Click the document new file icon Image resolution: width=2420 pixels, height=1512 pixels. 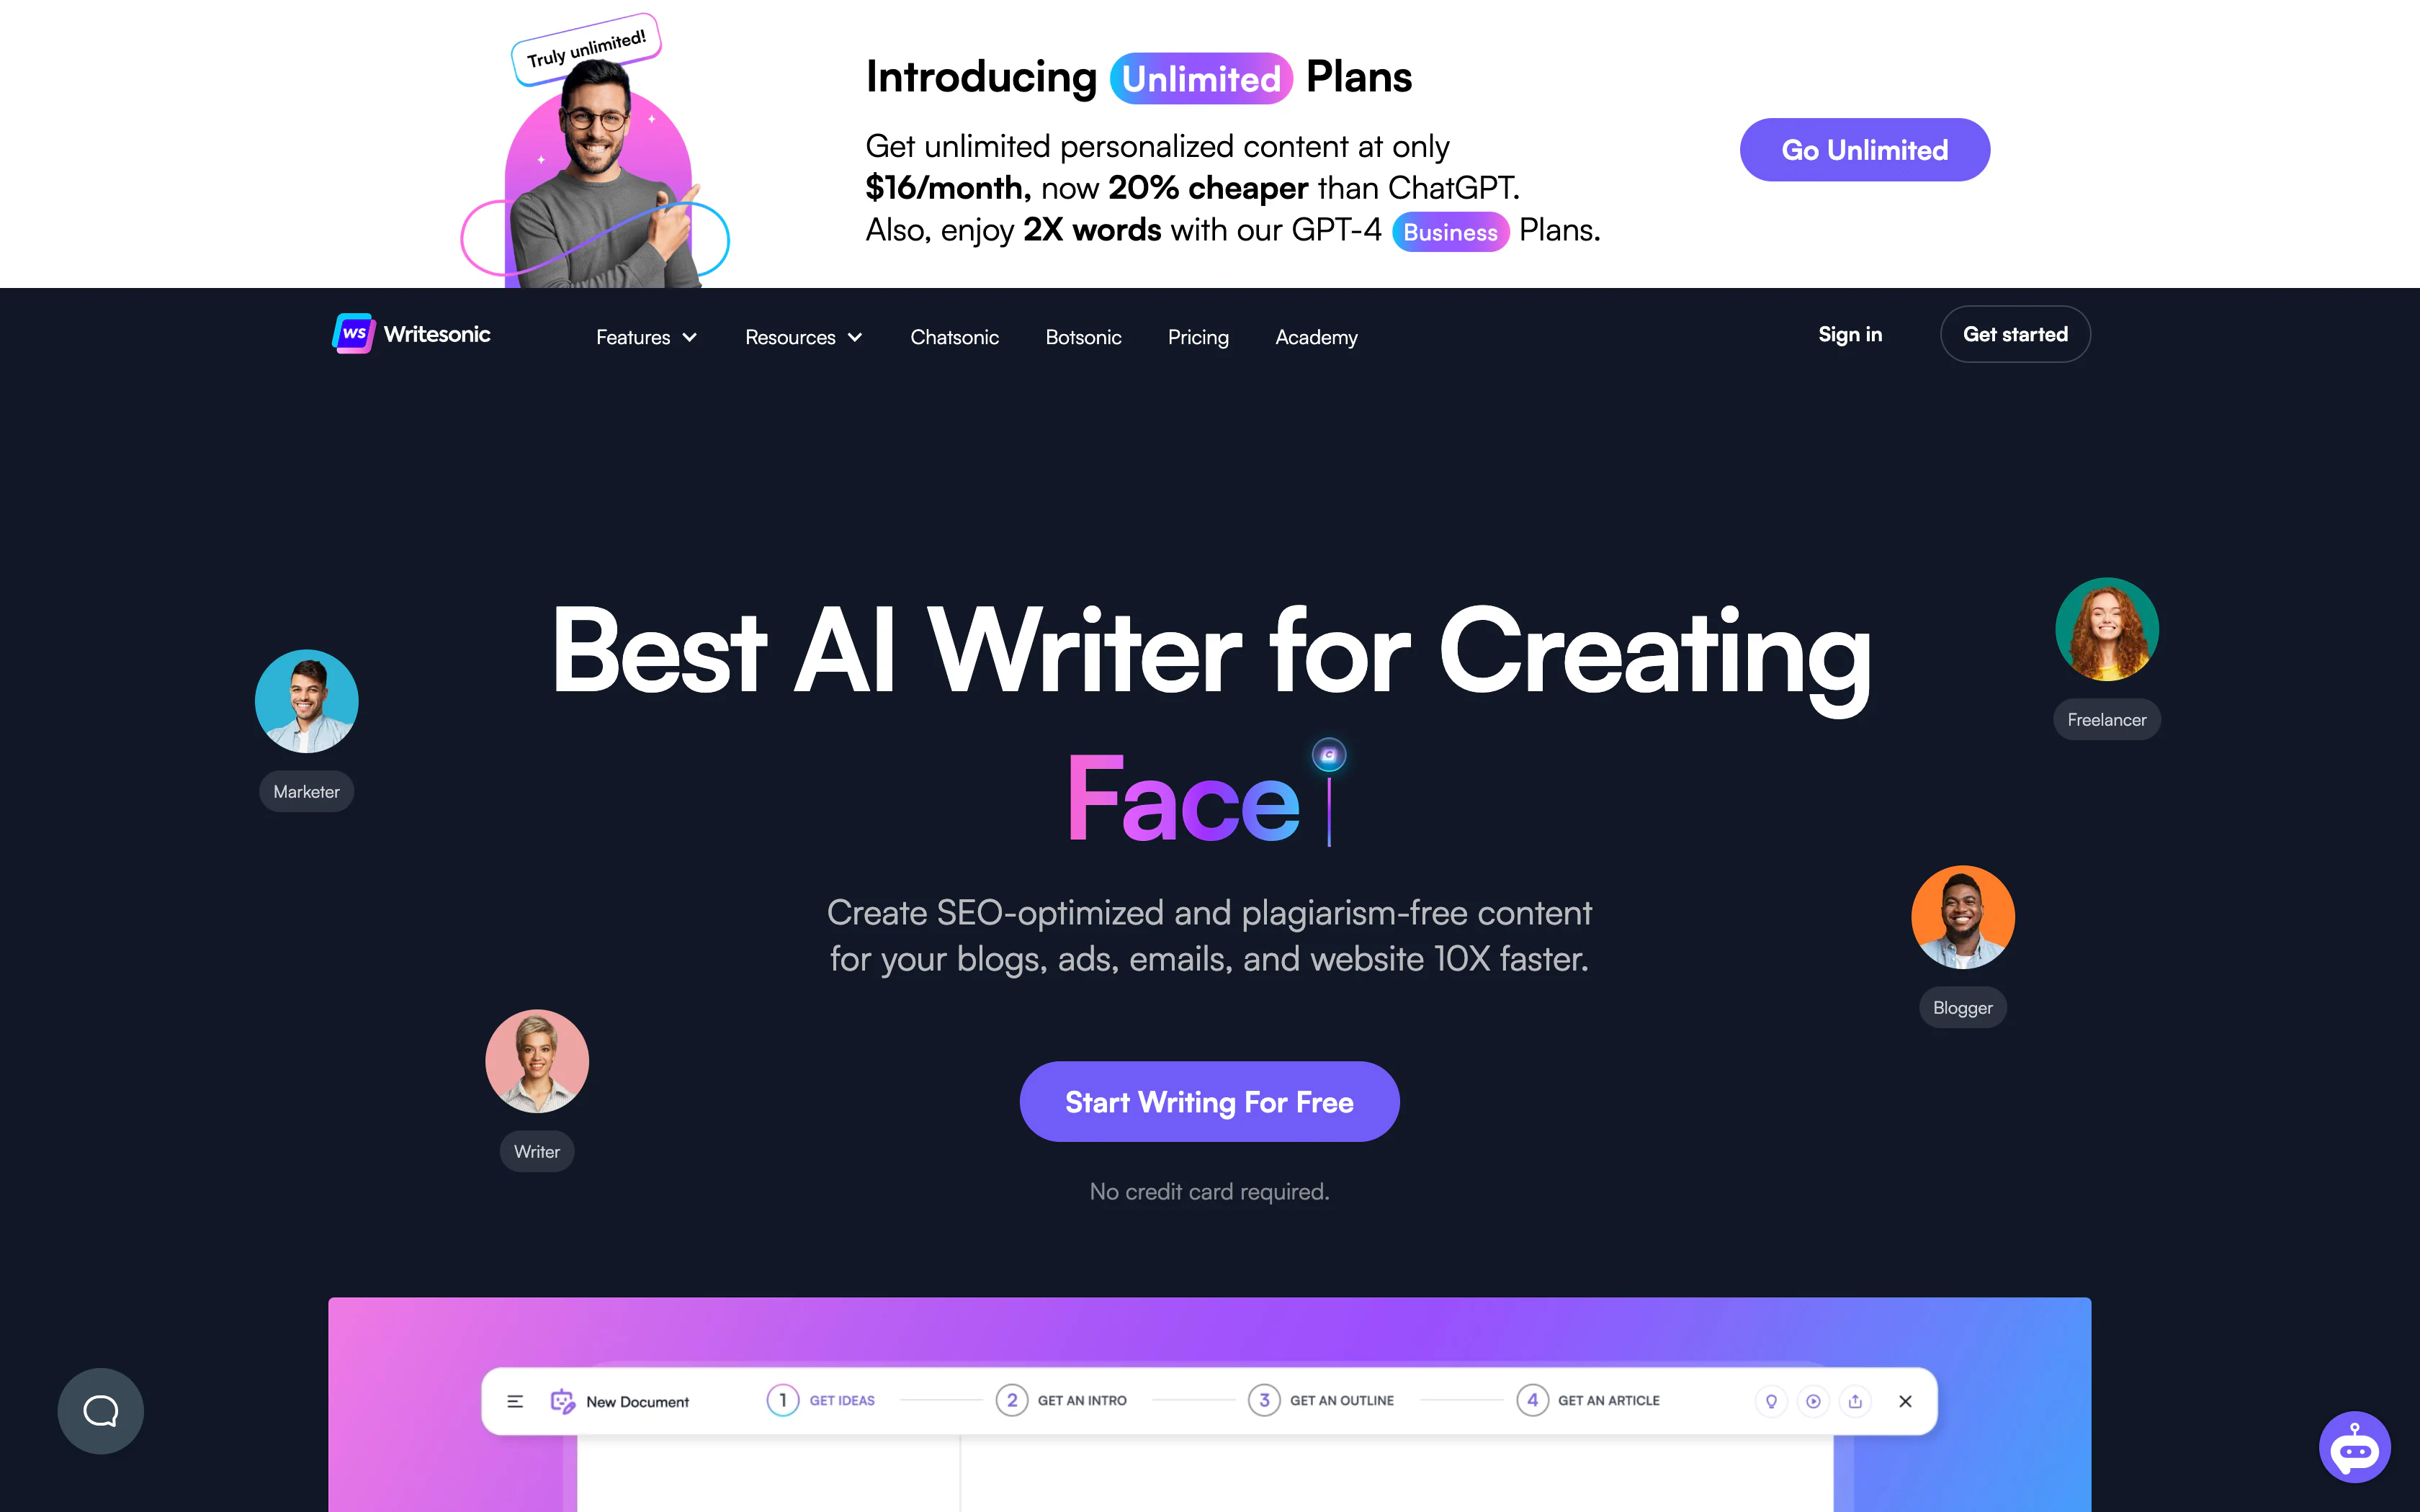coord(563,1399)
